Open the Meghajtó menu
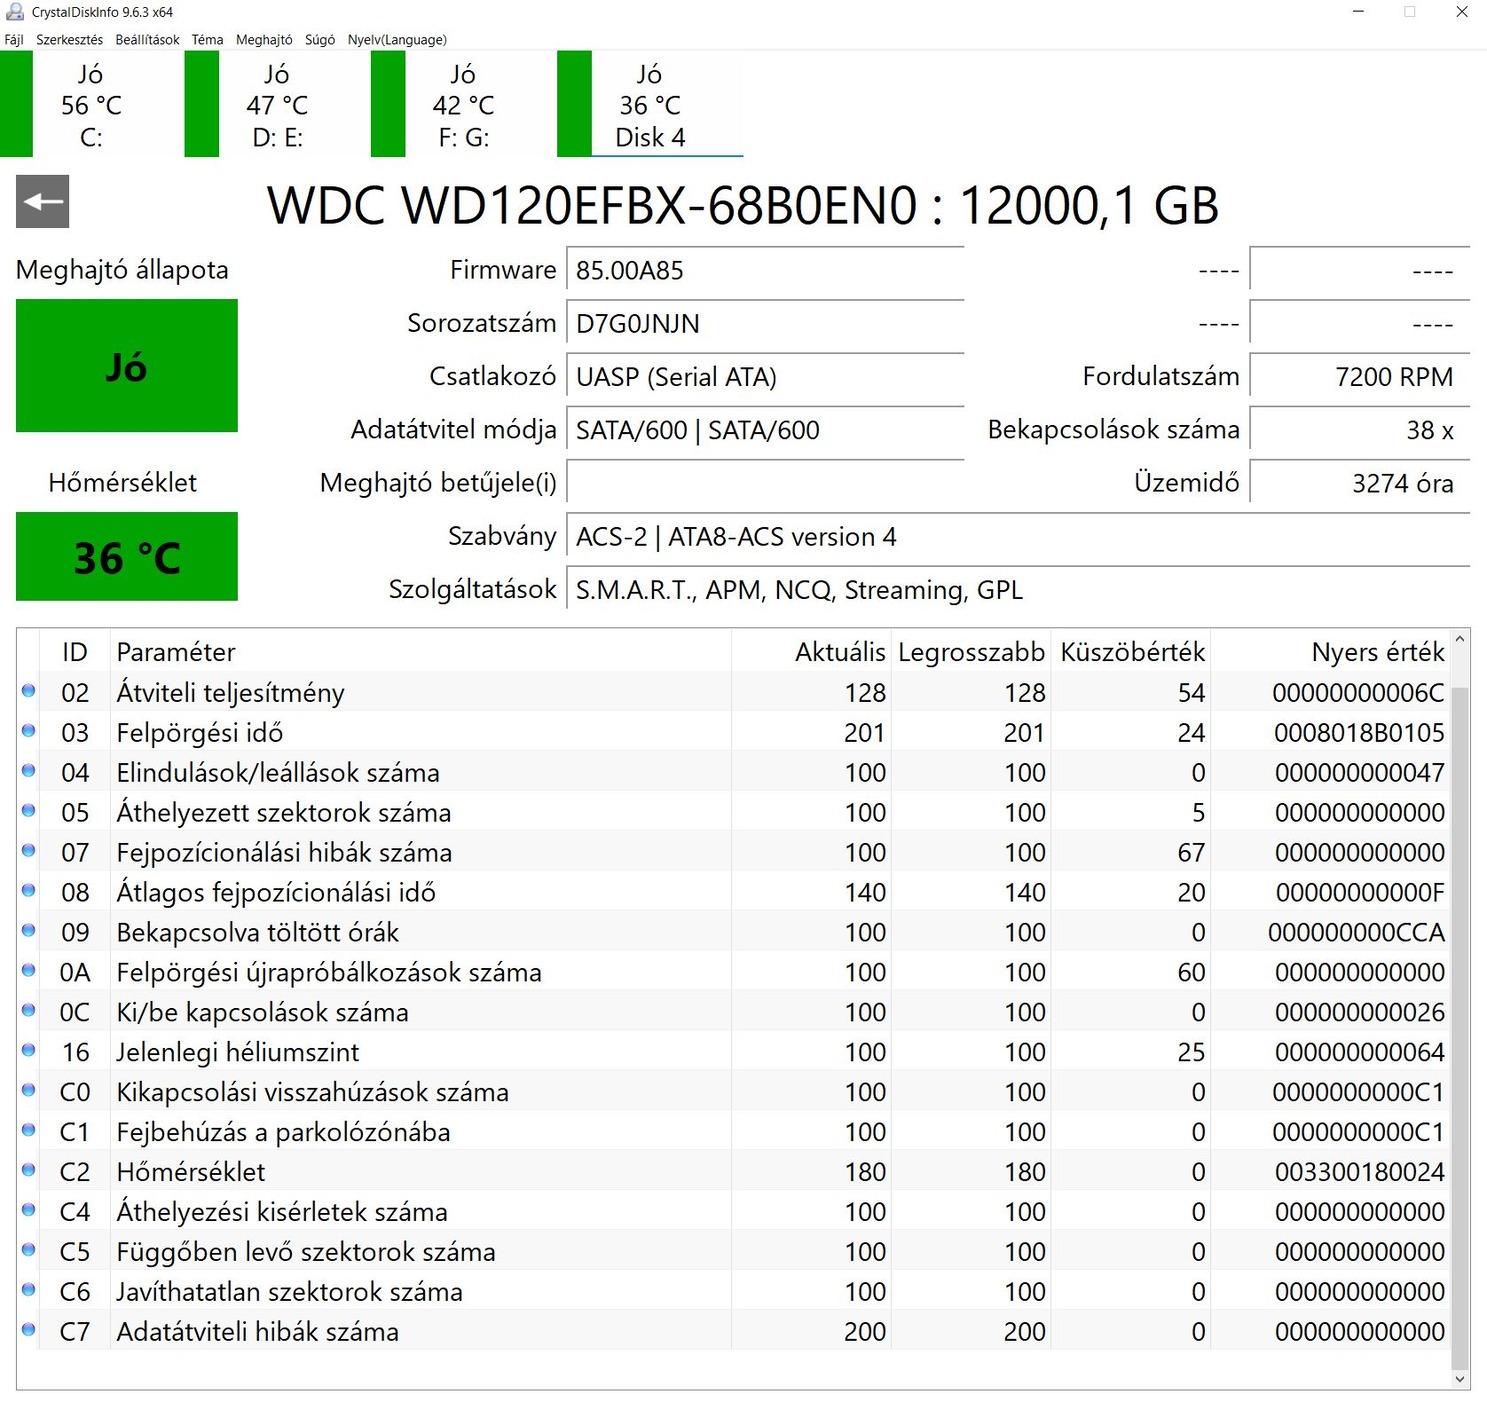Image resolution: width=1487 pixels, height=1410 pixels. pos(264,40)
